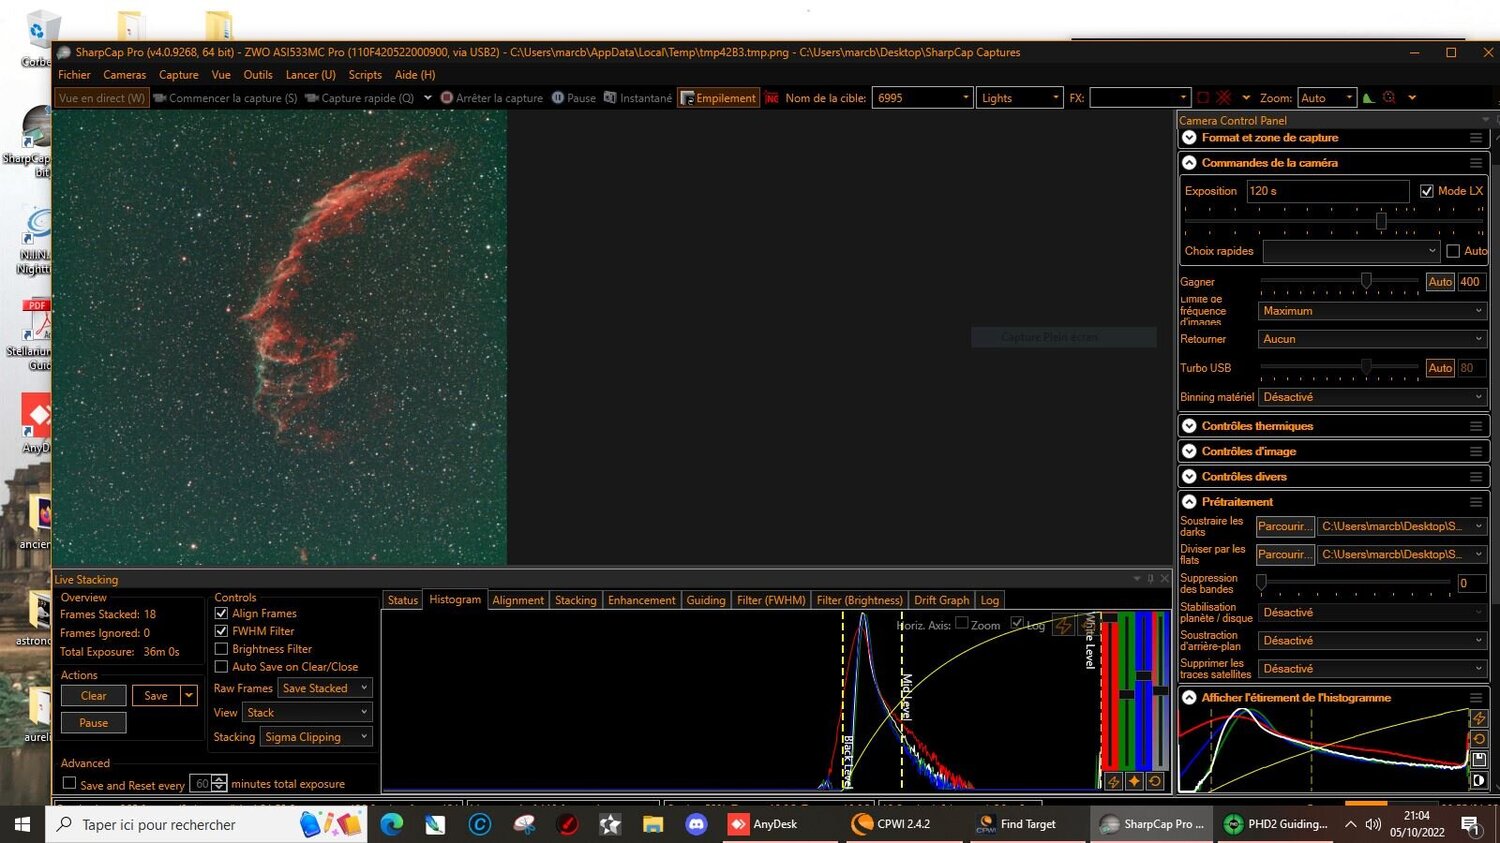Click Parcourir for Soustraire les darks
The height and width of the screenshot is (843, 1500).
1284,526
